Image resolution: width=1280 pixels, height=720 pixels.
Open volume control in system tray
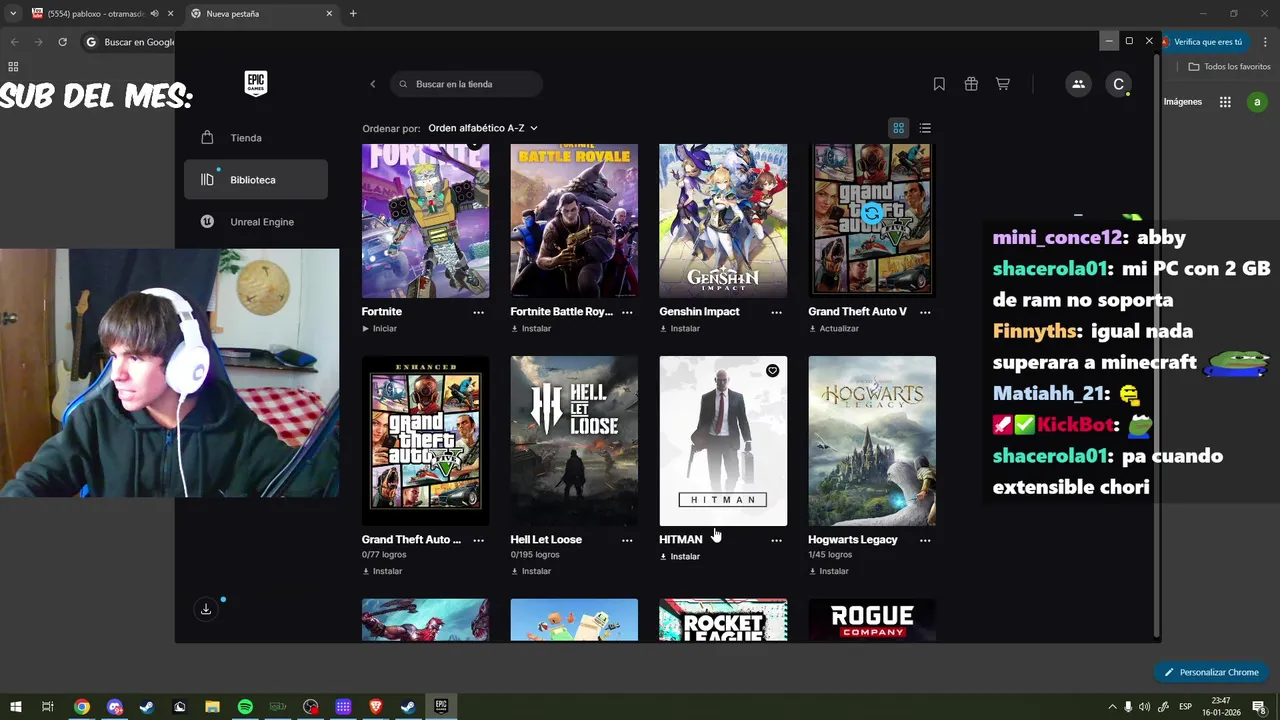(1144, 707)
